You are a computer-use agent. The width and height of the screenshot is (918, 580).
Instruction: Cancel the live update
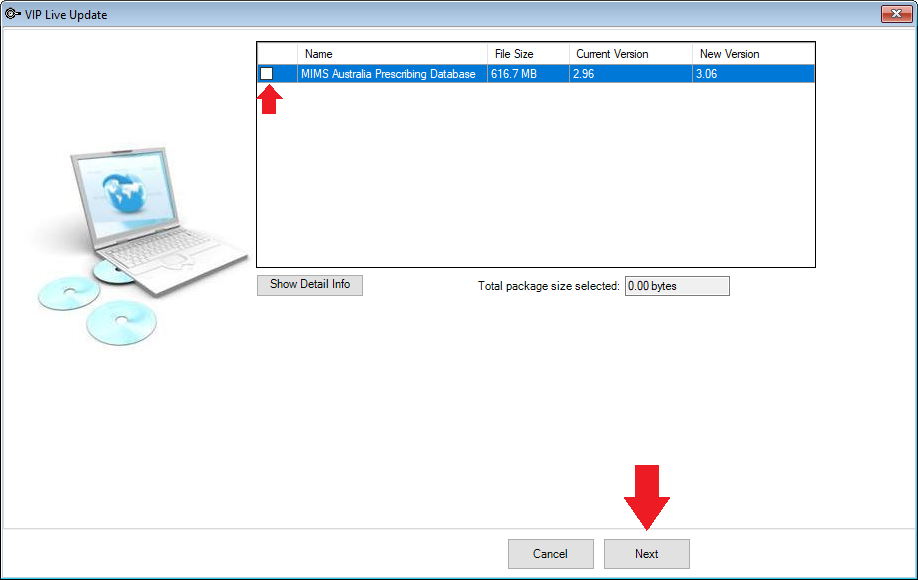click(550, 554)
